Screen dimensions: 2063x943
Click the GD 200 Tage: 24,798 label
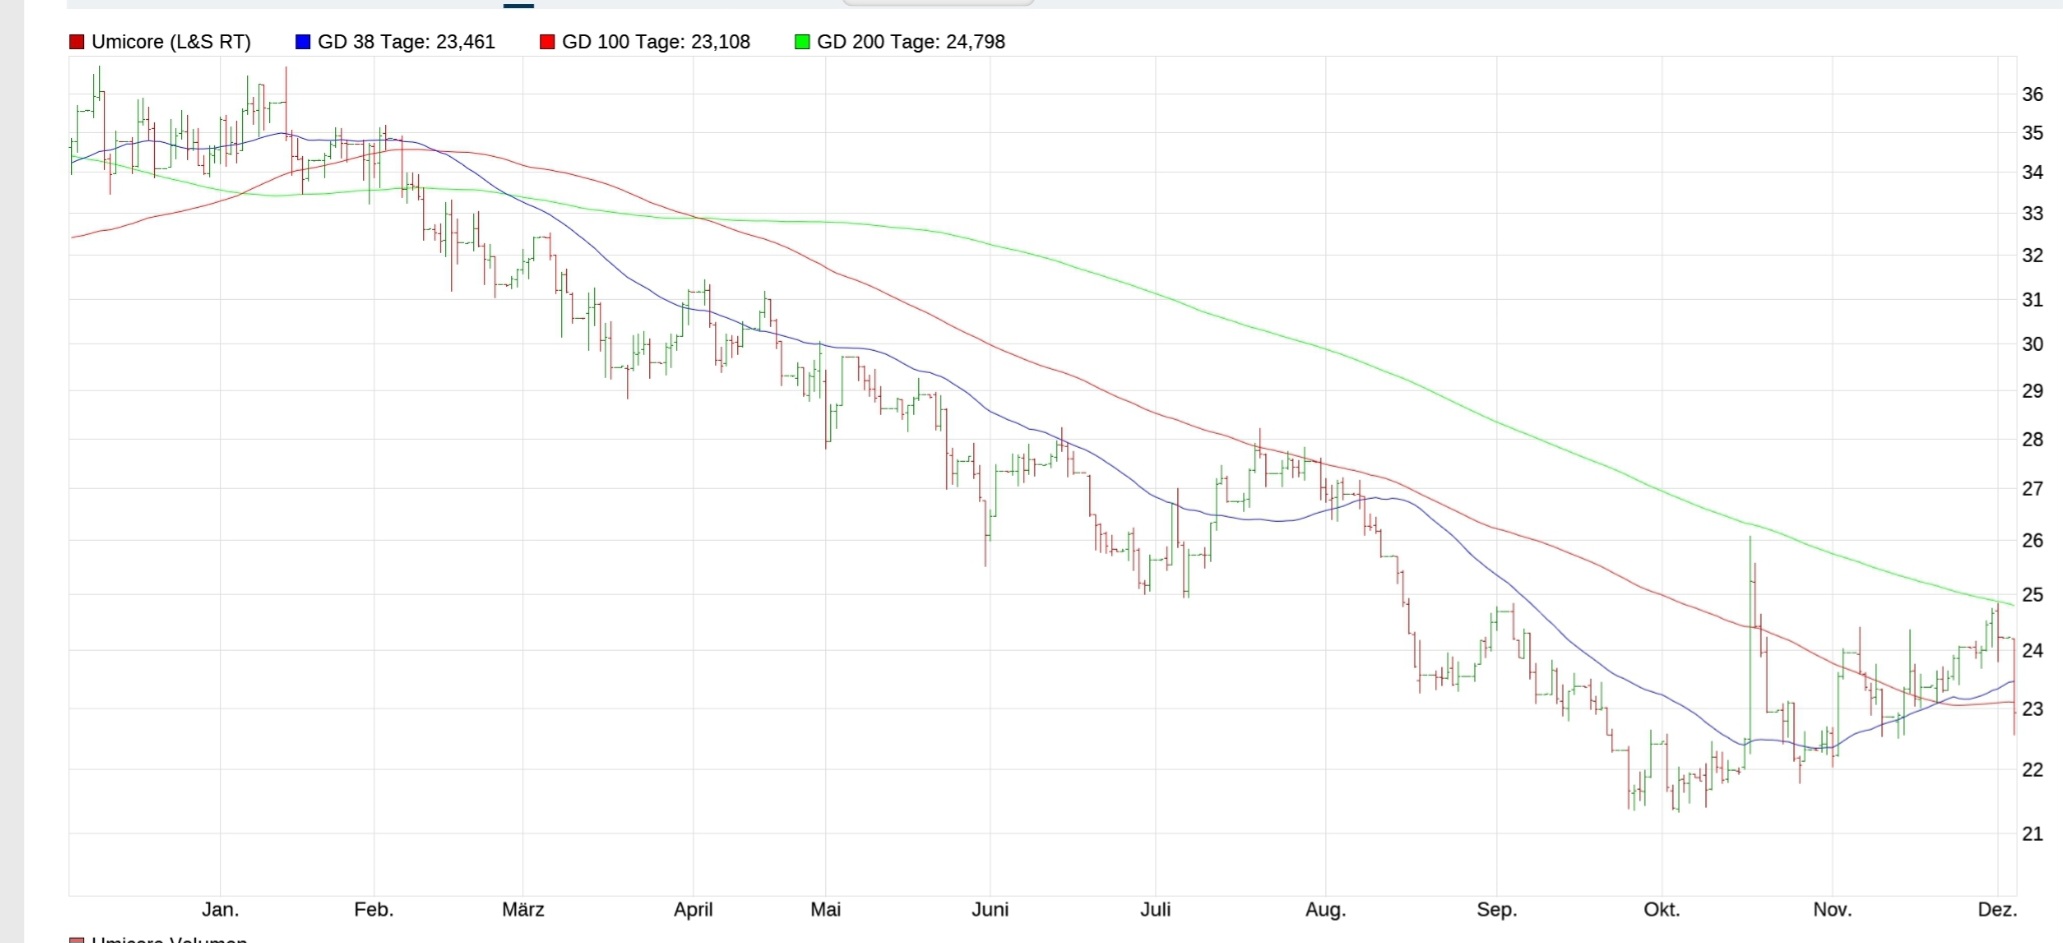click(910, 42)
